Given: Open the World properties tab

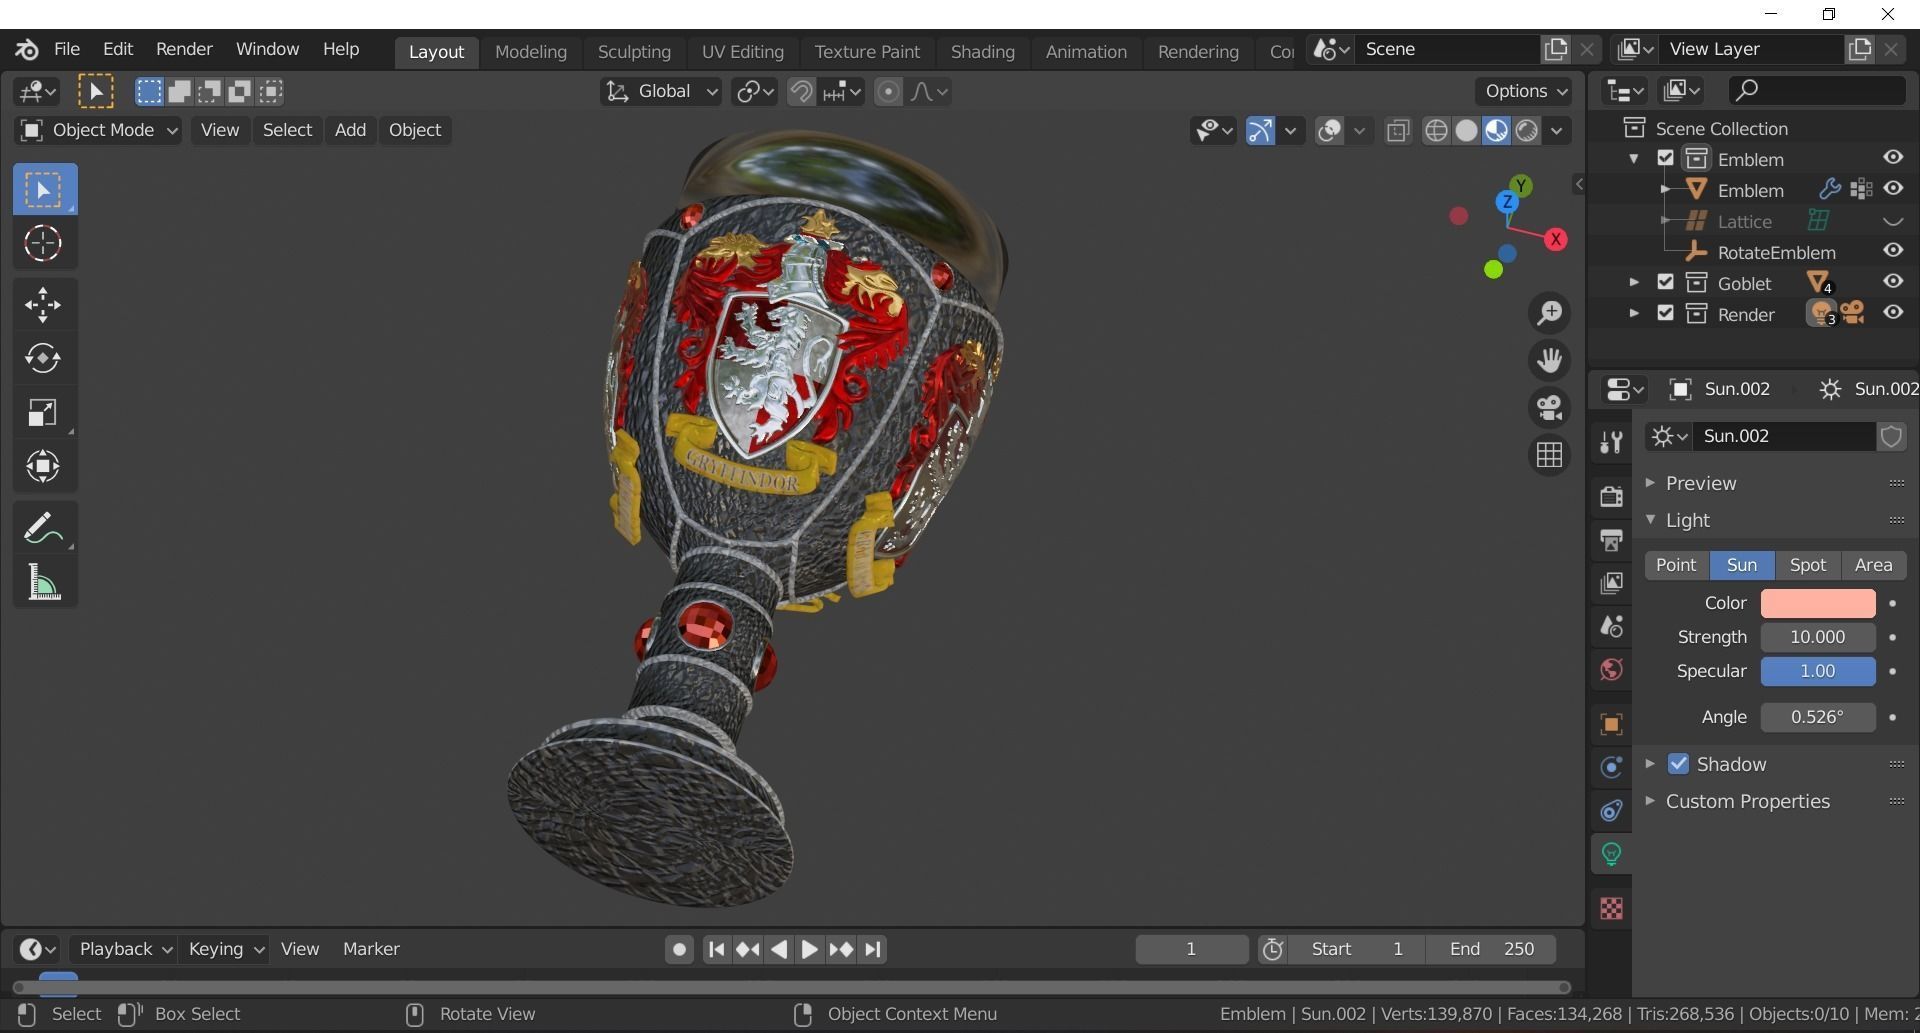Looking at the screenshot, I should tap(1611, 669).
